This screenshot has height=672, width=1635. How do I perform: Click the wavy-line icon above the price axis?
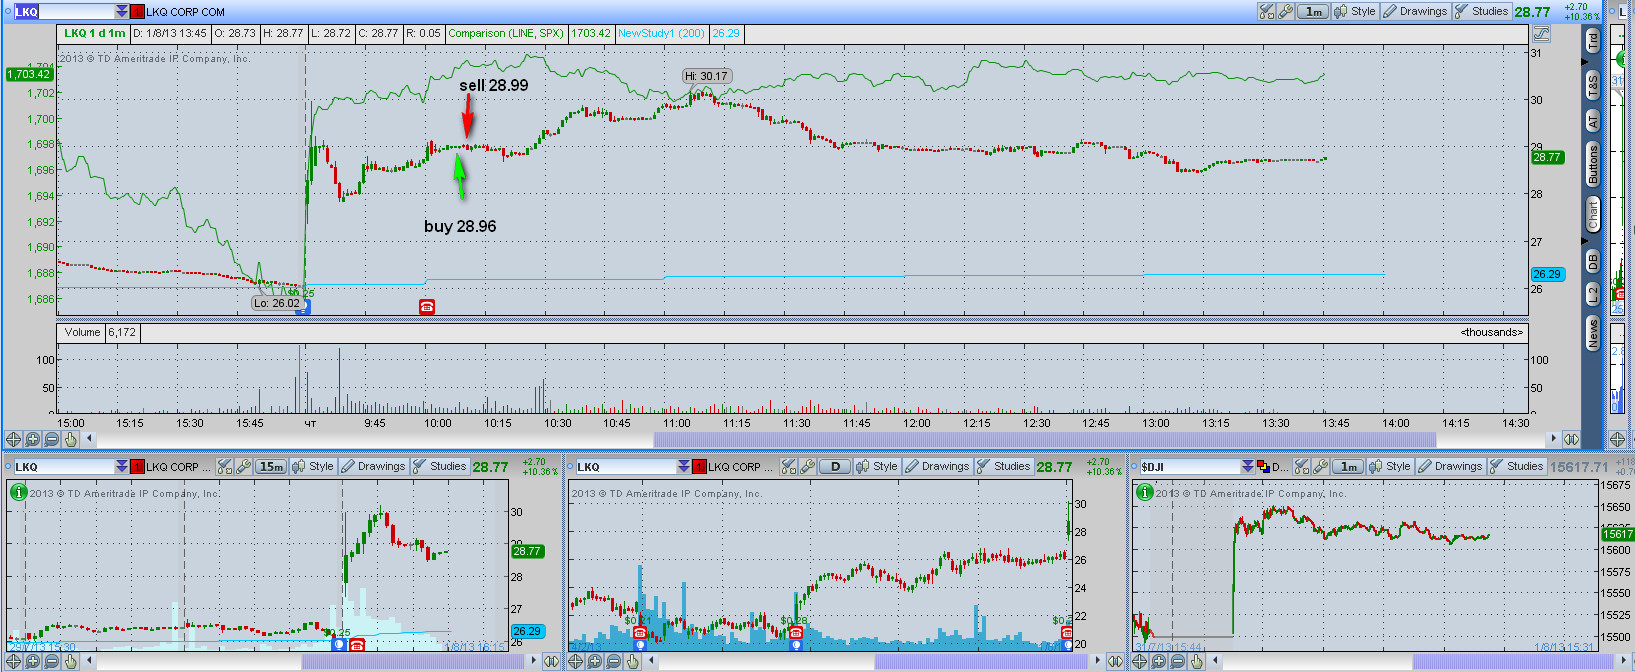point(1541,33)
